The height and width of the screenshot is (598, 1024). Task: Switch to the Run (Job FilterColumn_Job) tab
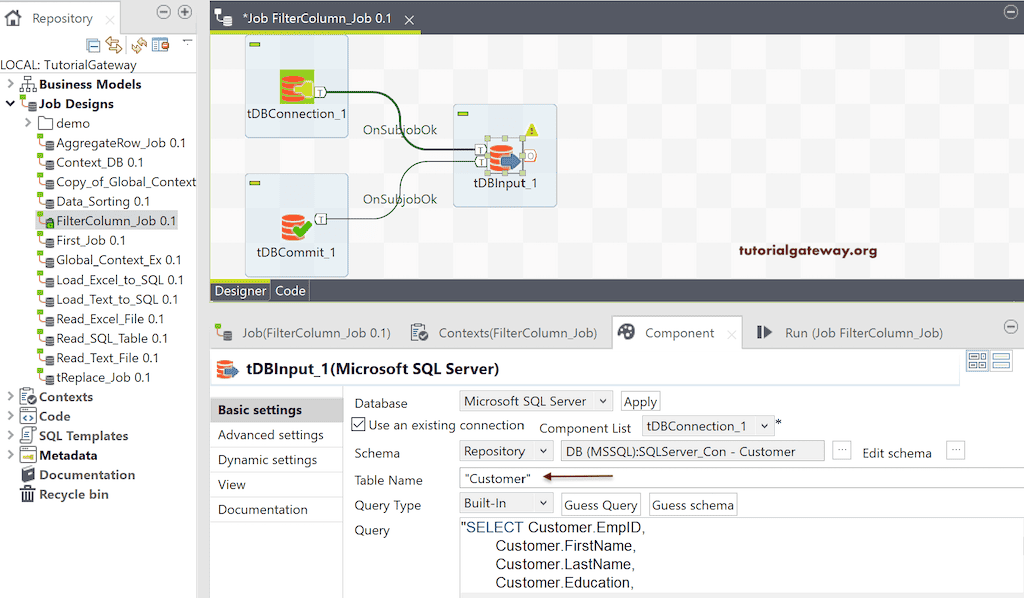point(850,333)
